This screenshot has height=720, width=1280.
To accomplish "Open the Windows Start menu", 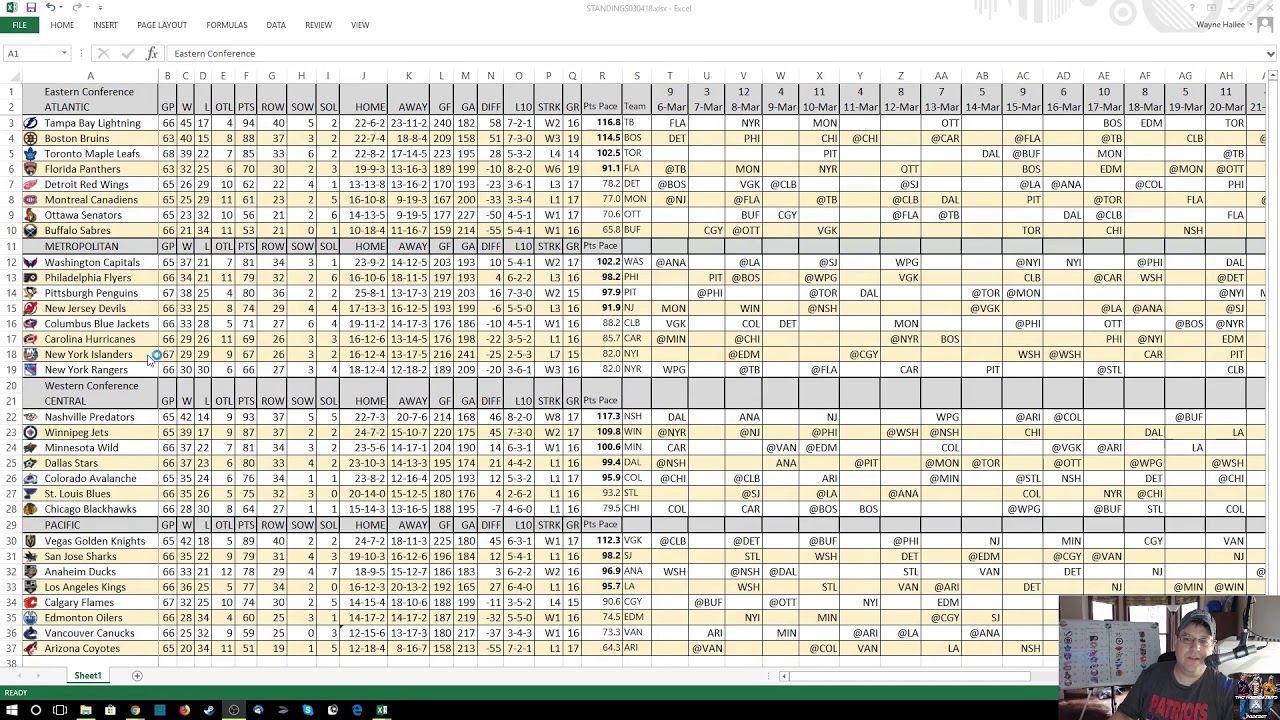I will 11,710.
